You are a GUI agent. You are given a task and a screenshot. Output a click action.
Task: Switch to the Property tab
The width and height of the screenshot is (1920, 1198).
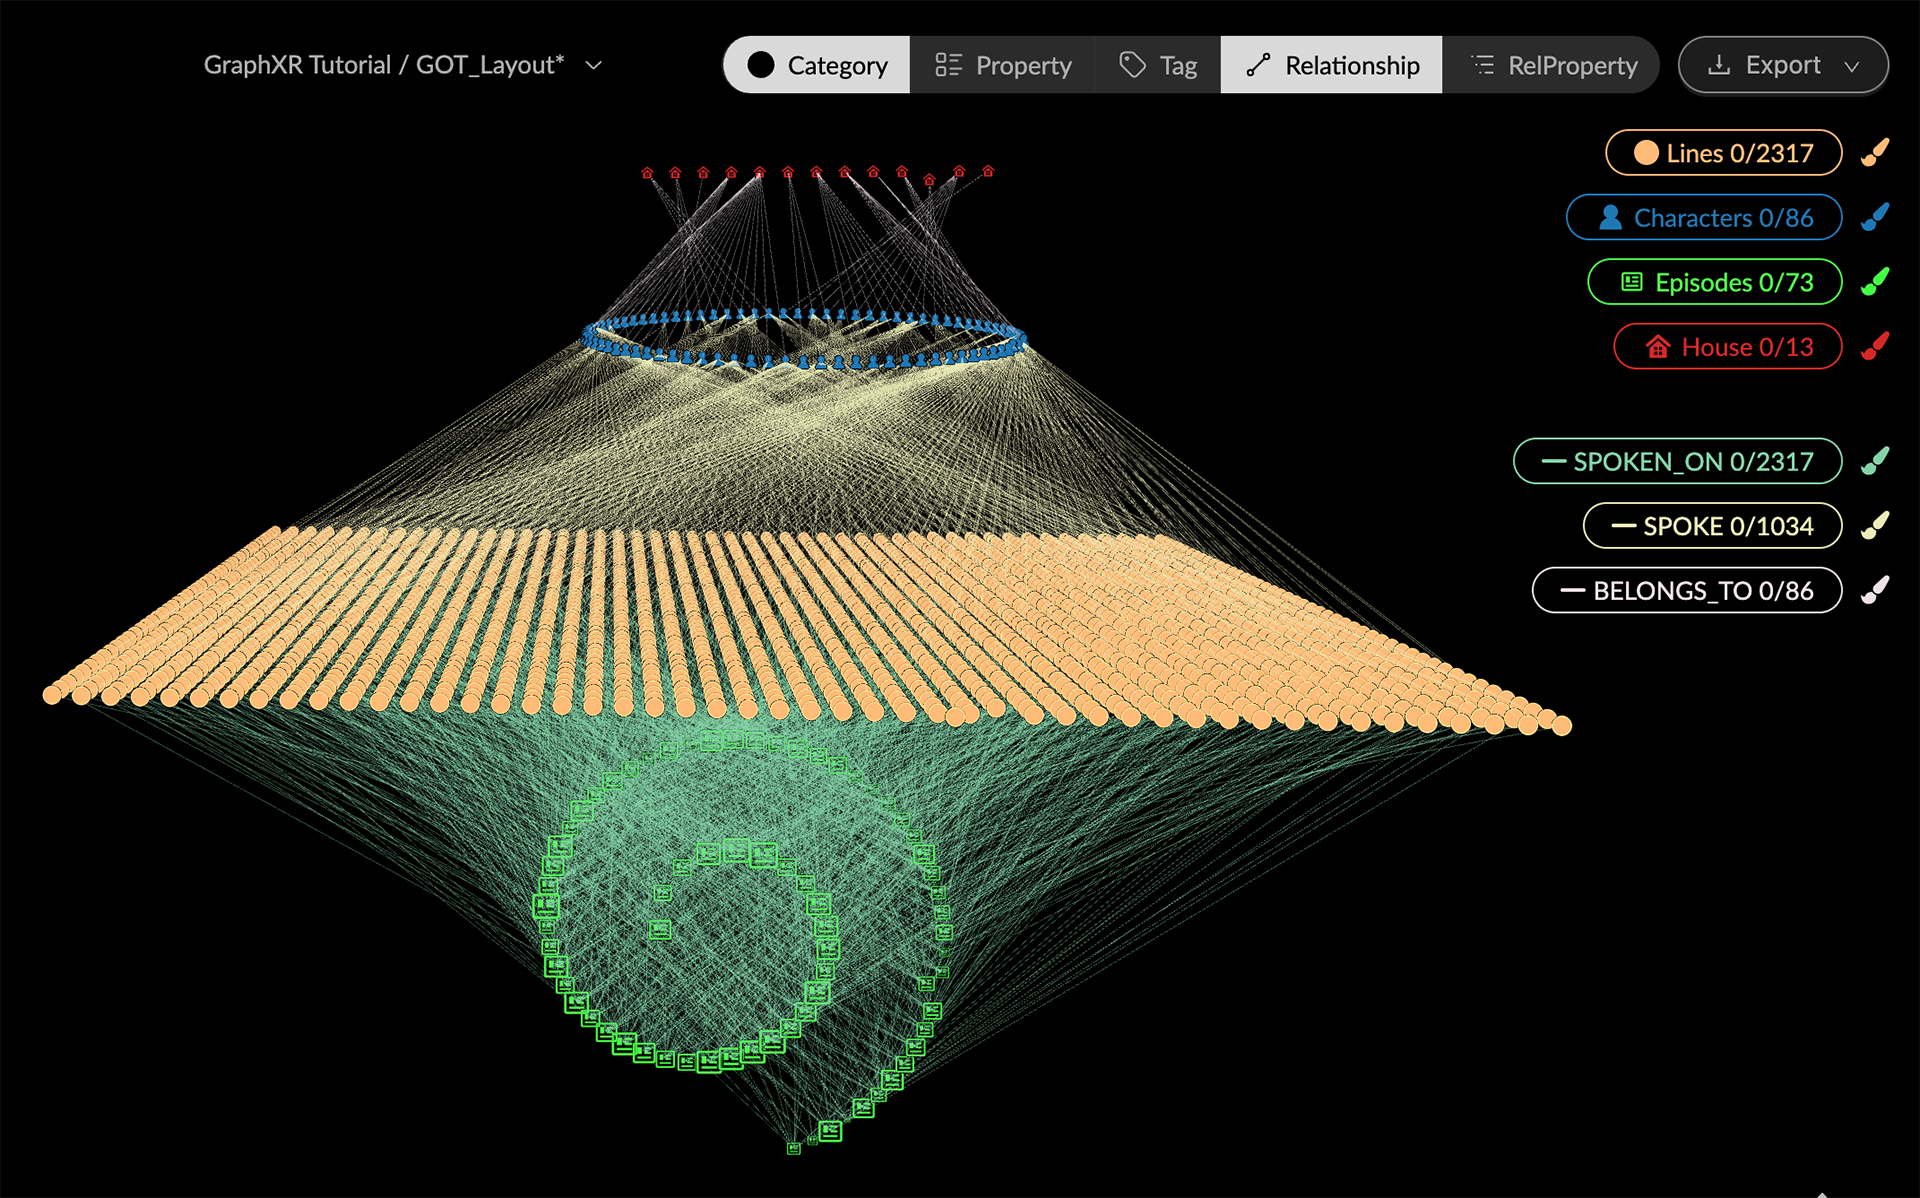(x=1002, y=64)
